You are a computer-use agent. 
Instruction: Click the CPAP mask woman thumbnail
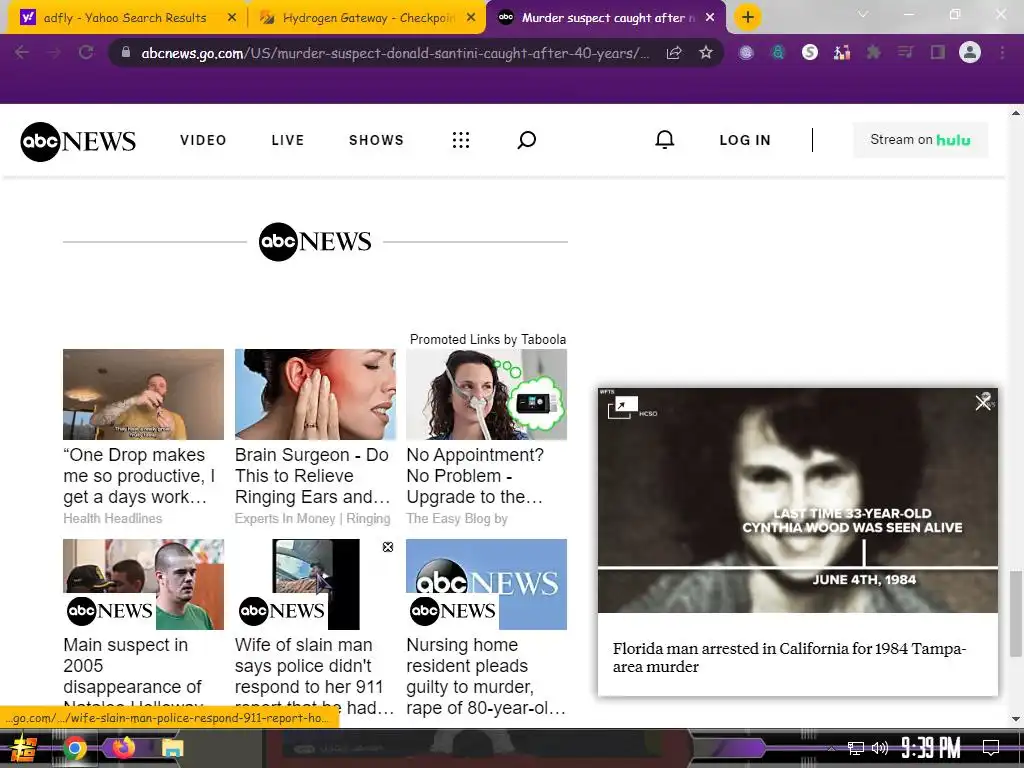click(x=487, y=394)
